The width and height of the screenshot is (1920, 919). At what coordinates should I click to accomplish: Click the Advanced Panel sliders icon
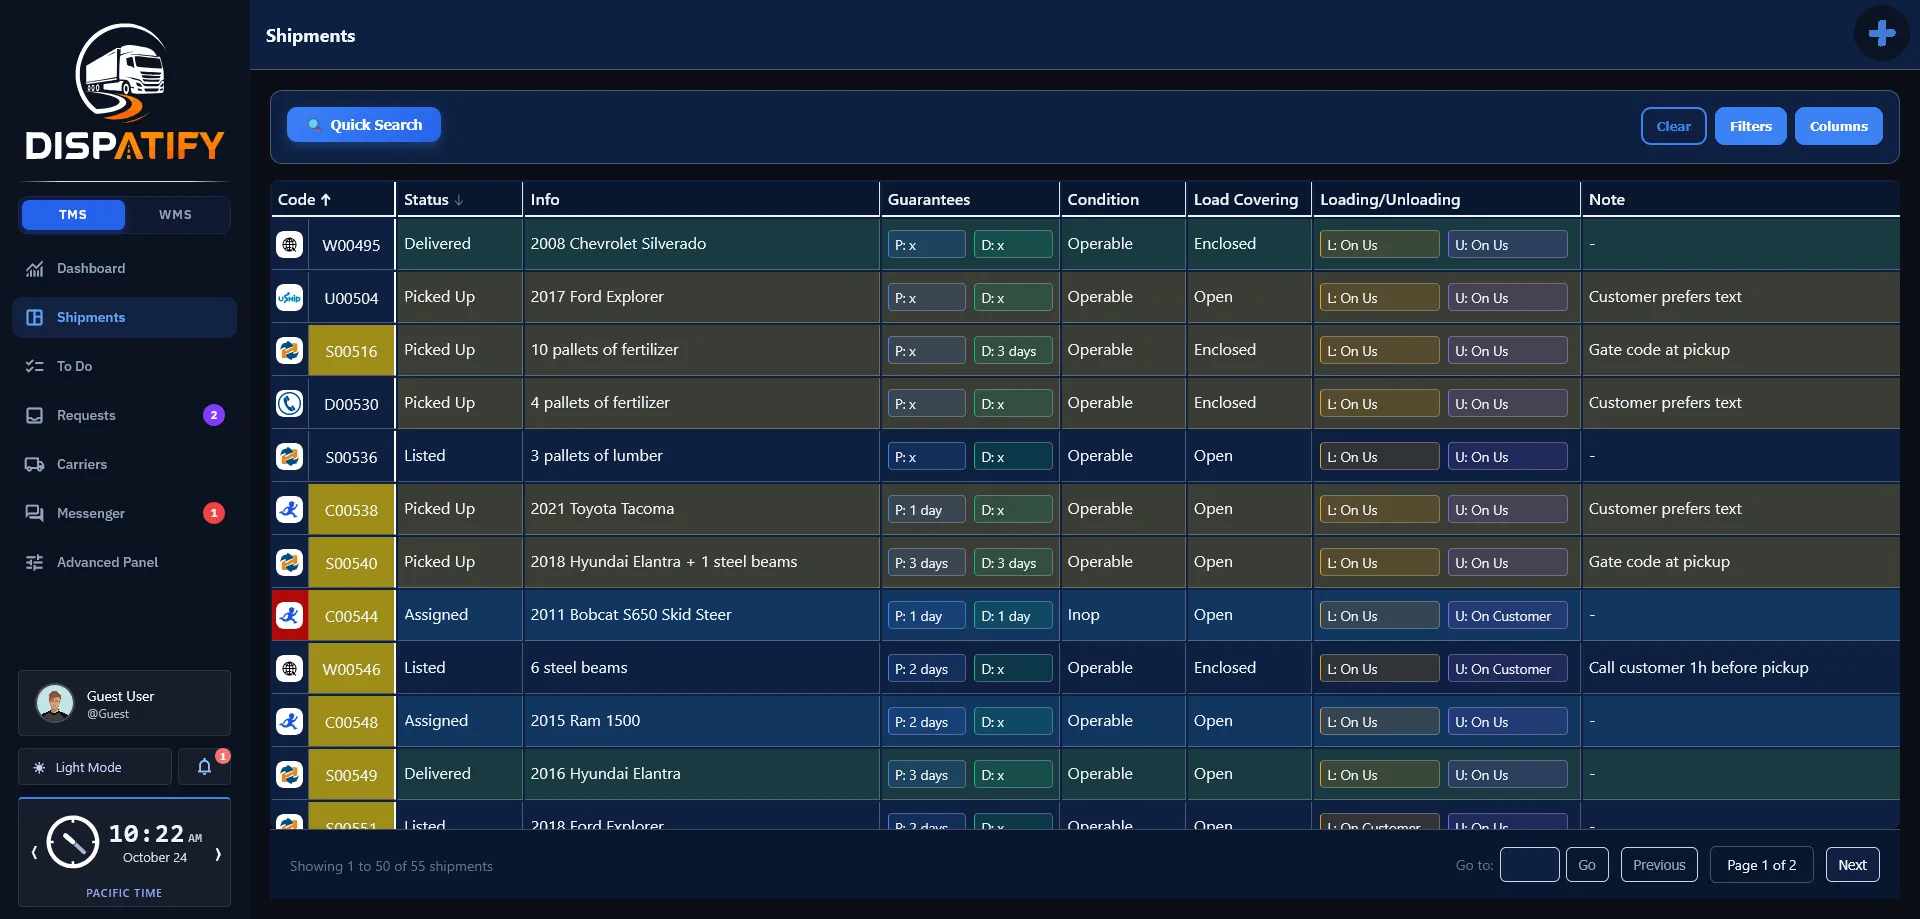(35, 563)
